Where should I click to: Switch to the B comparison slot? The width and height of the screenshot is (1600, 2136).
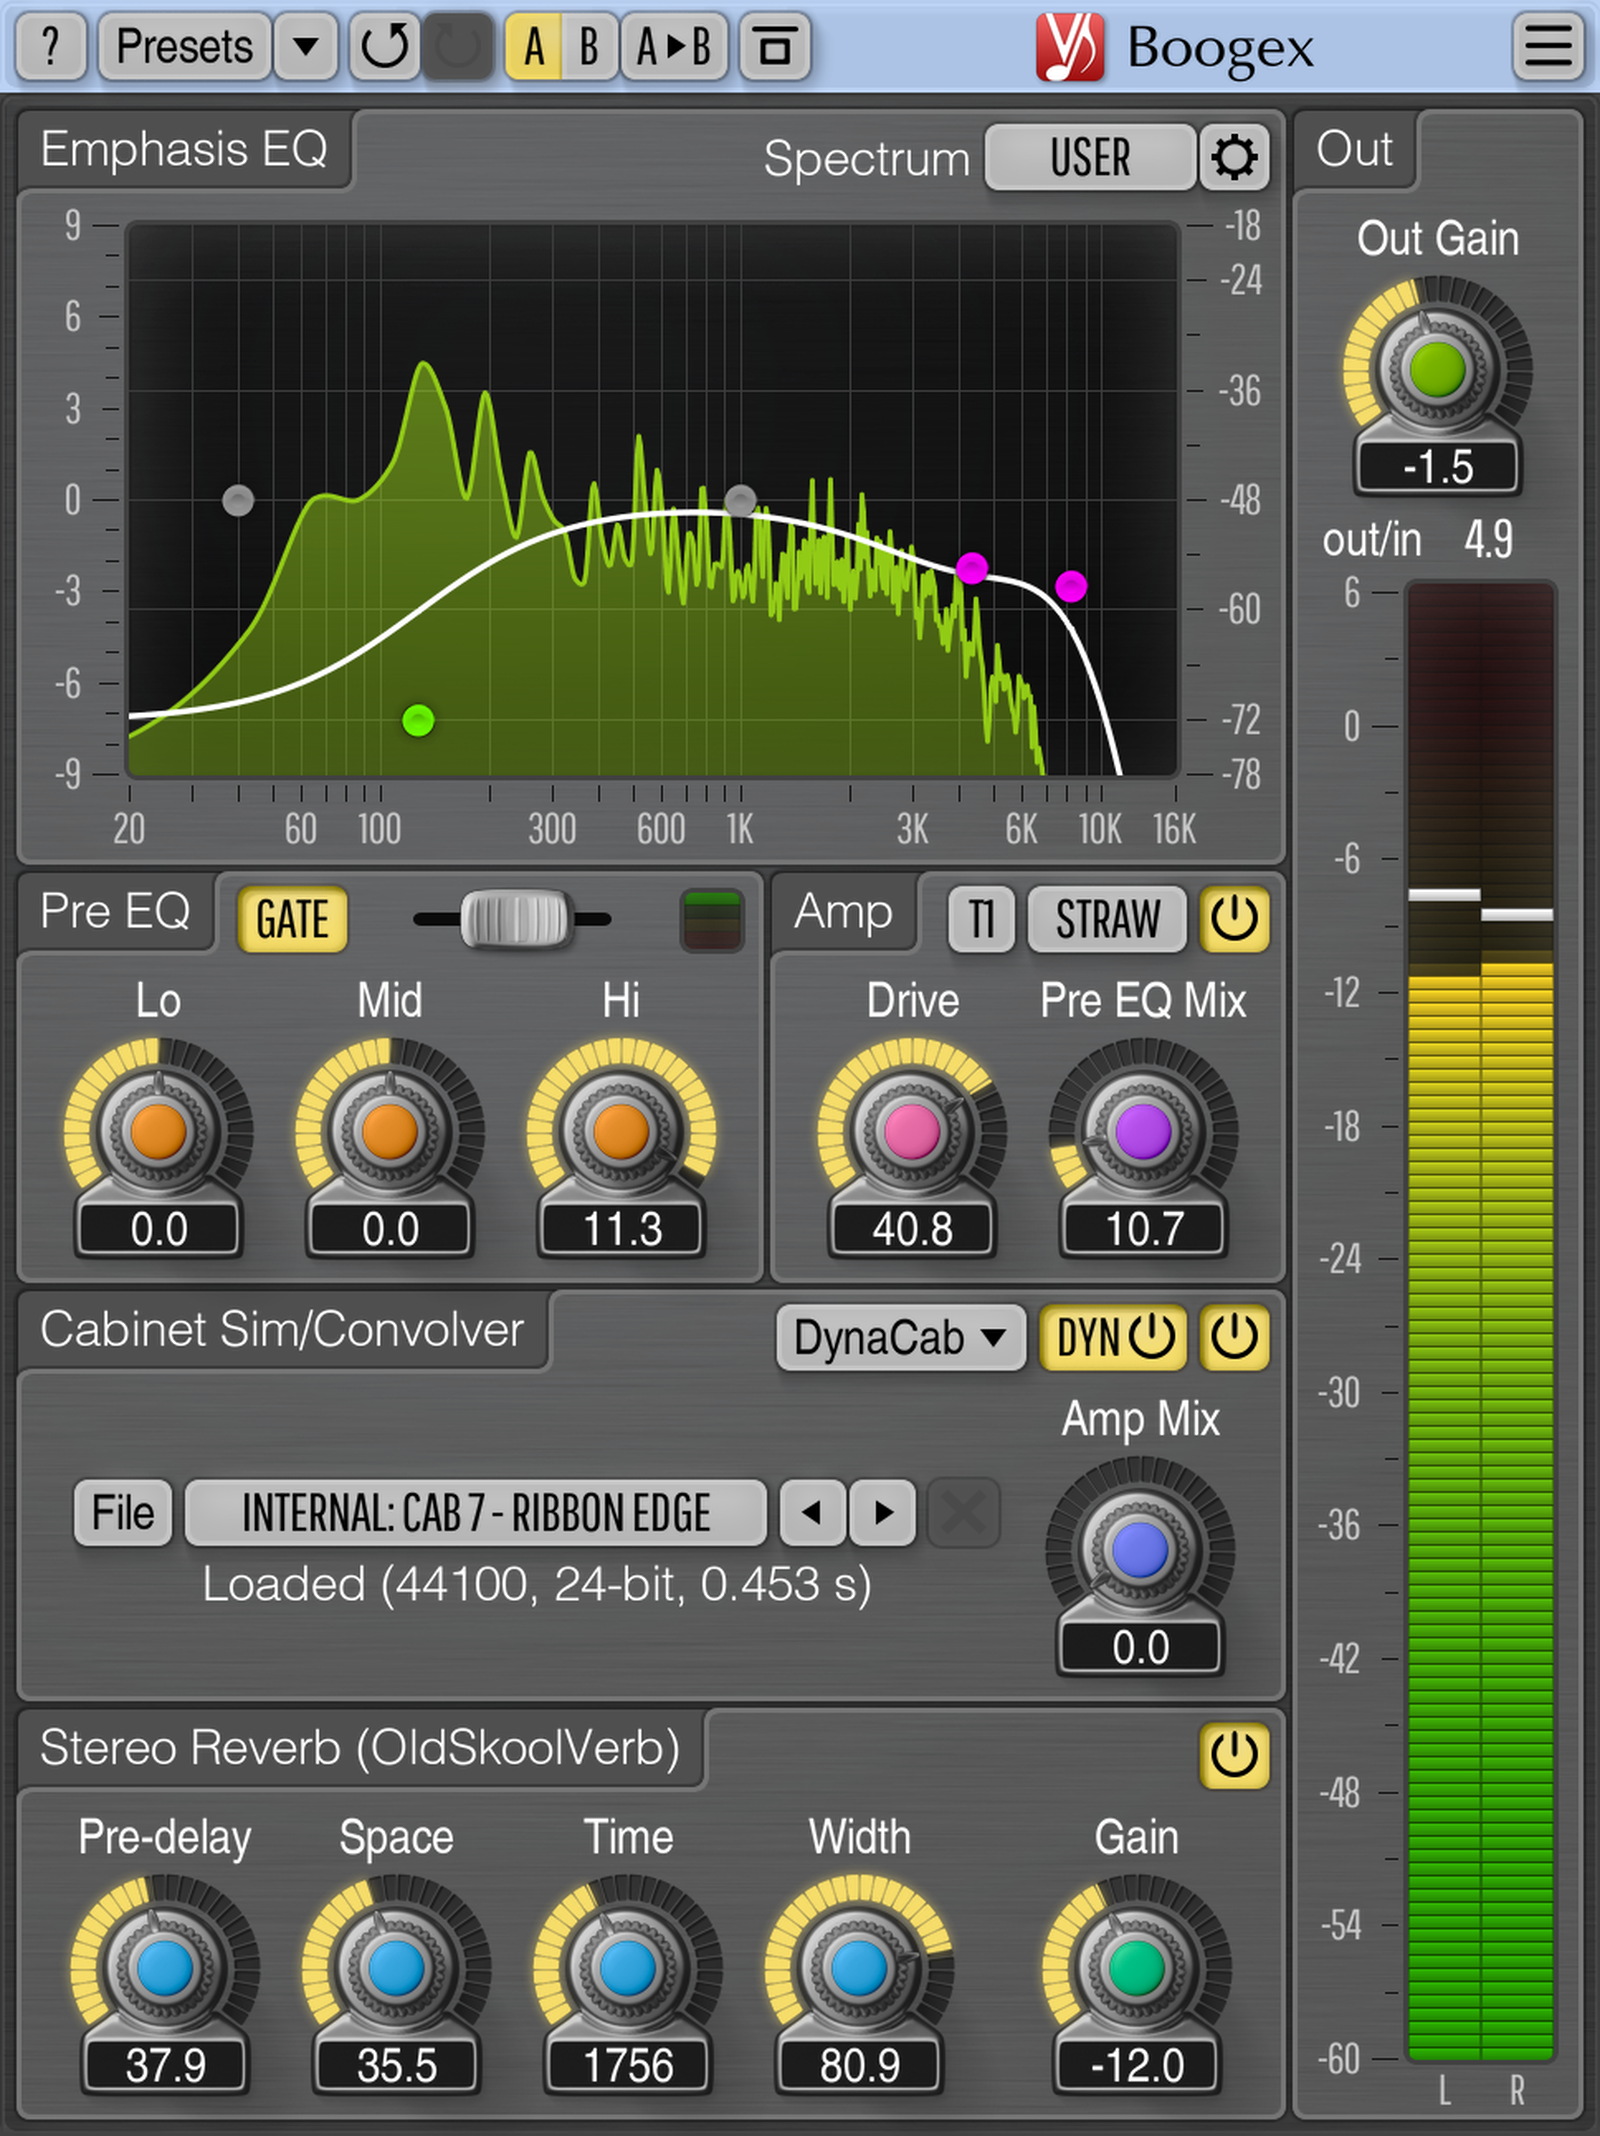(588, 46)
